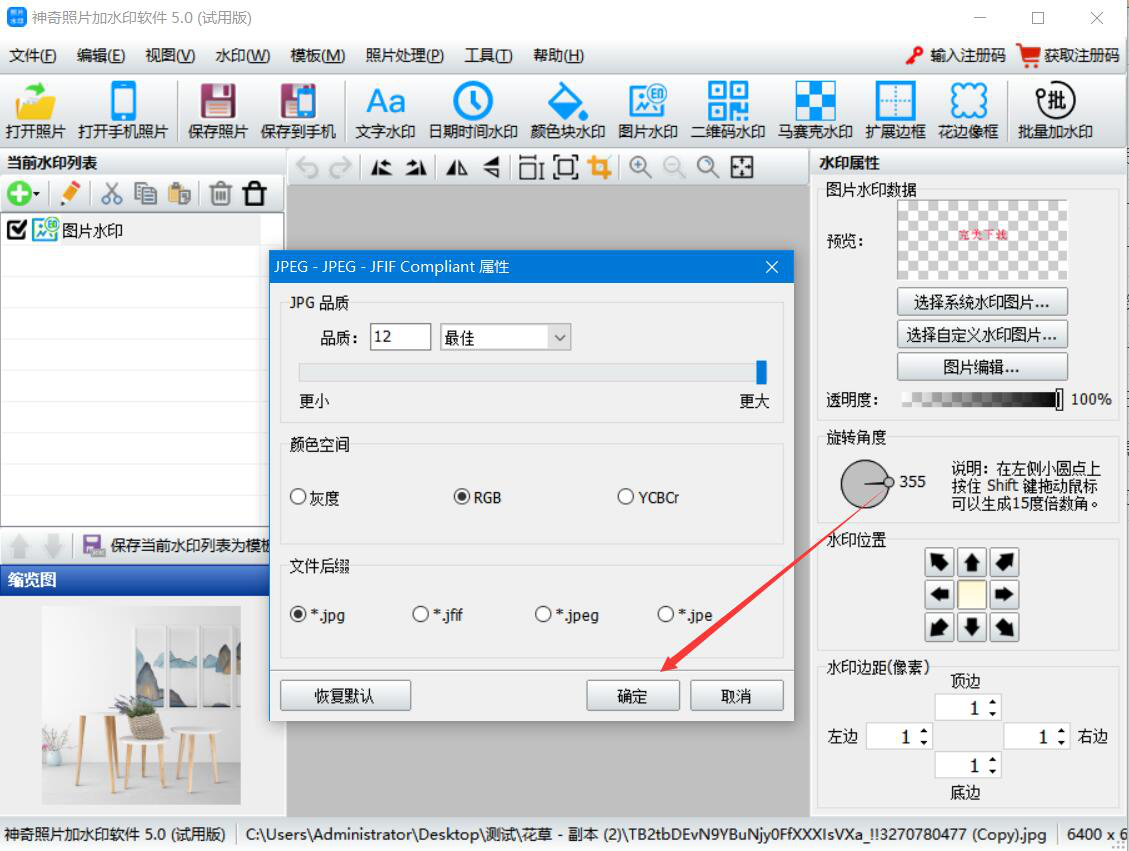Viewport: 1129px width, 851px height.
Task: Open the 工具(T) menu
Action: click(x=488, y=55)
